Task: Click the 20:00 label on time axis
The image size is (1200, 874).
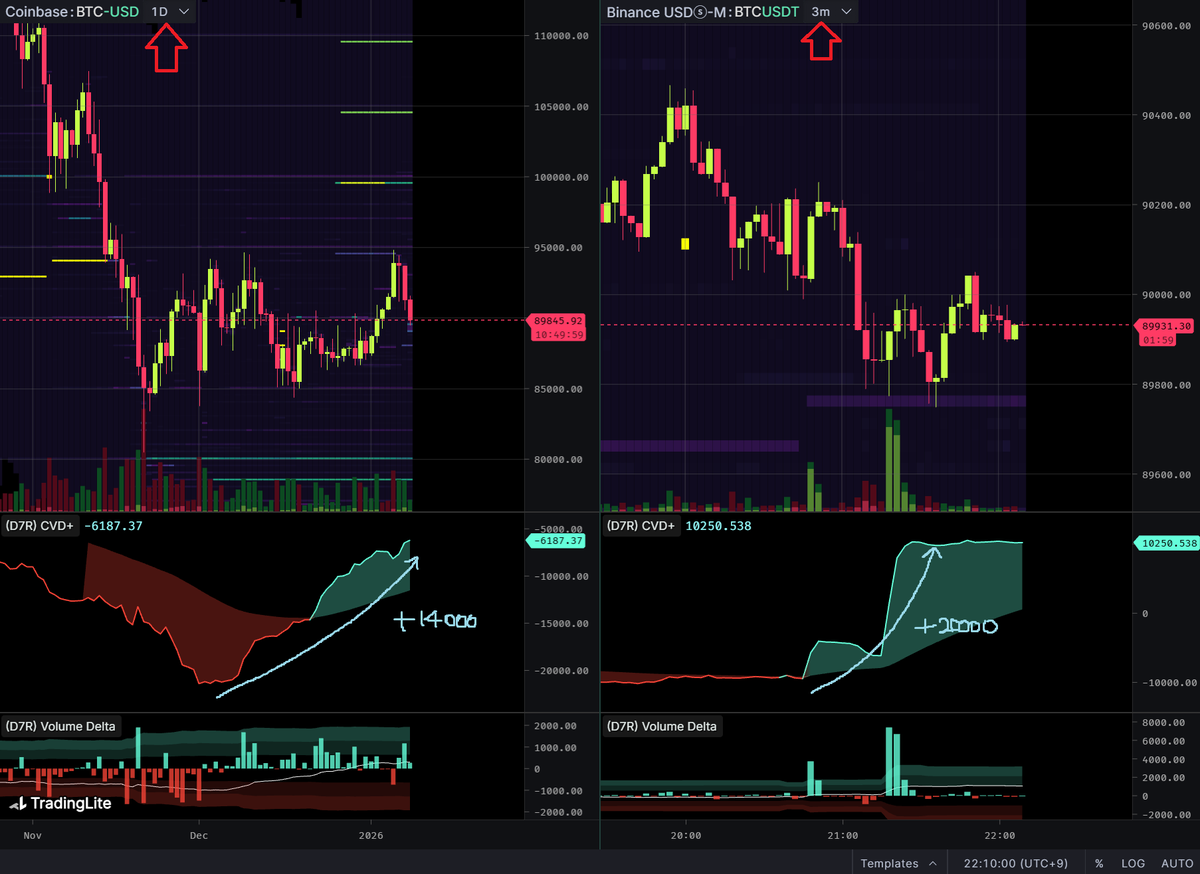Action: coord(684,835)
